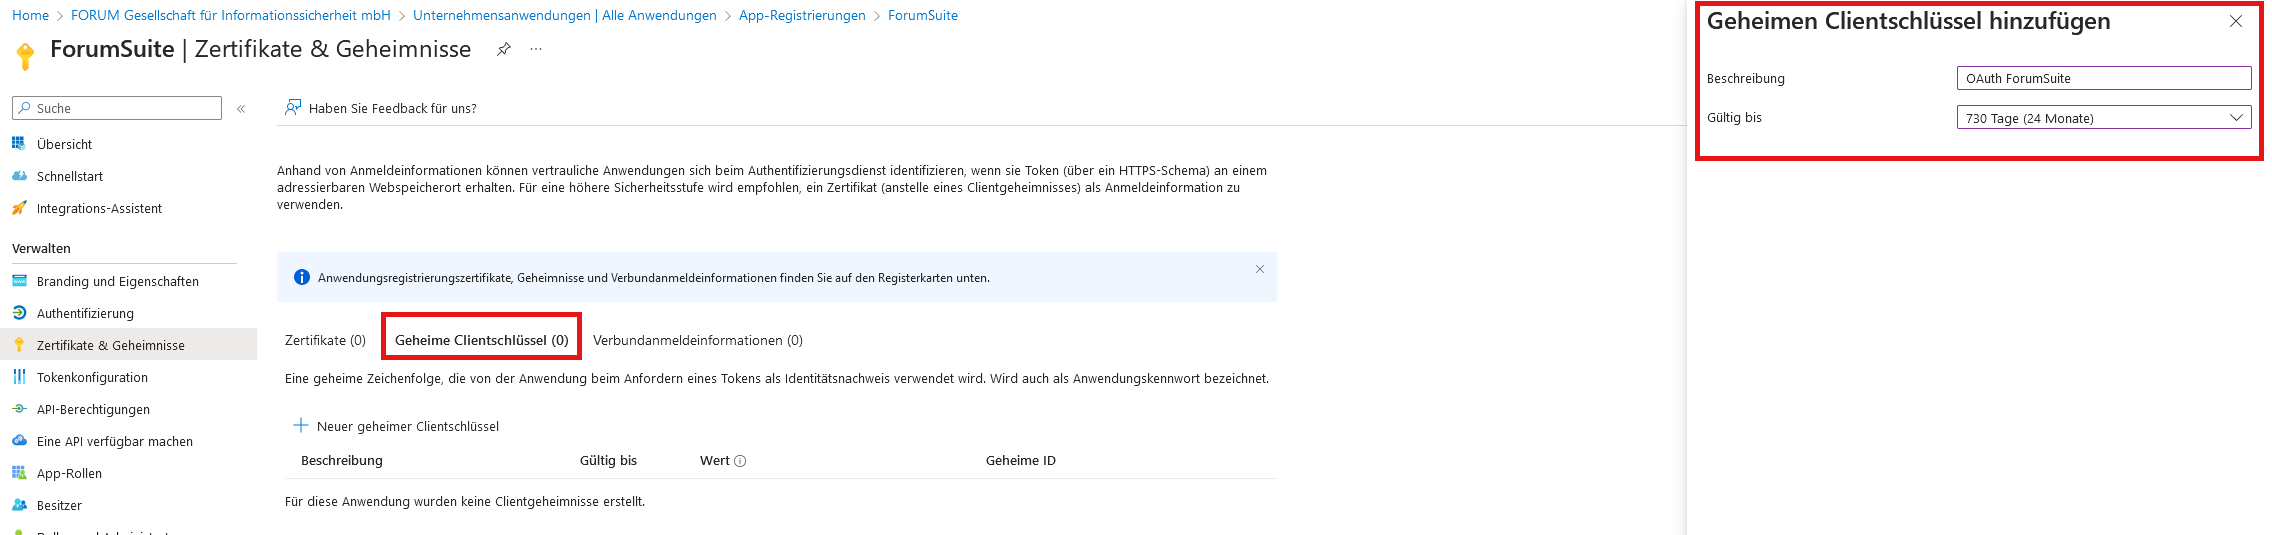Expand the Gültig bis dropdown

tap(2103, 118)
